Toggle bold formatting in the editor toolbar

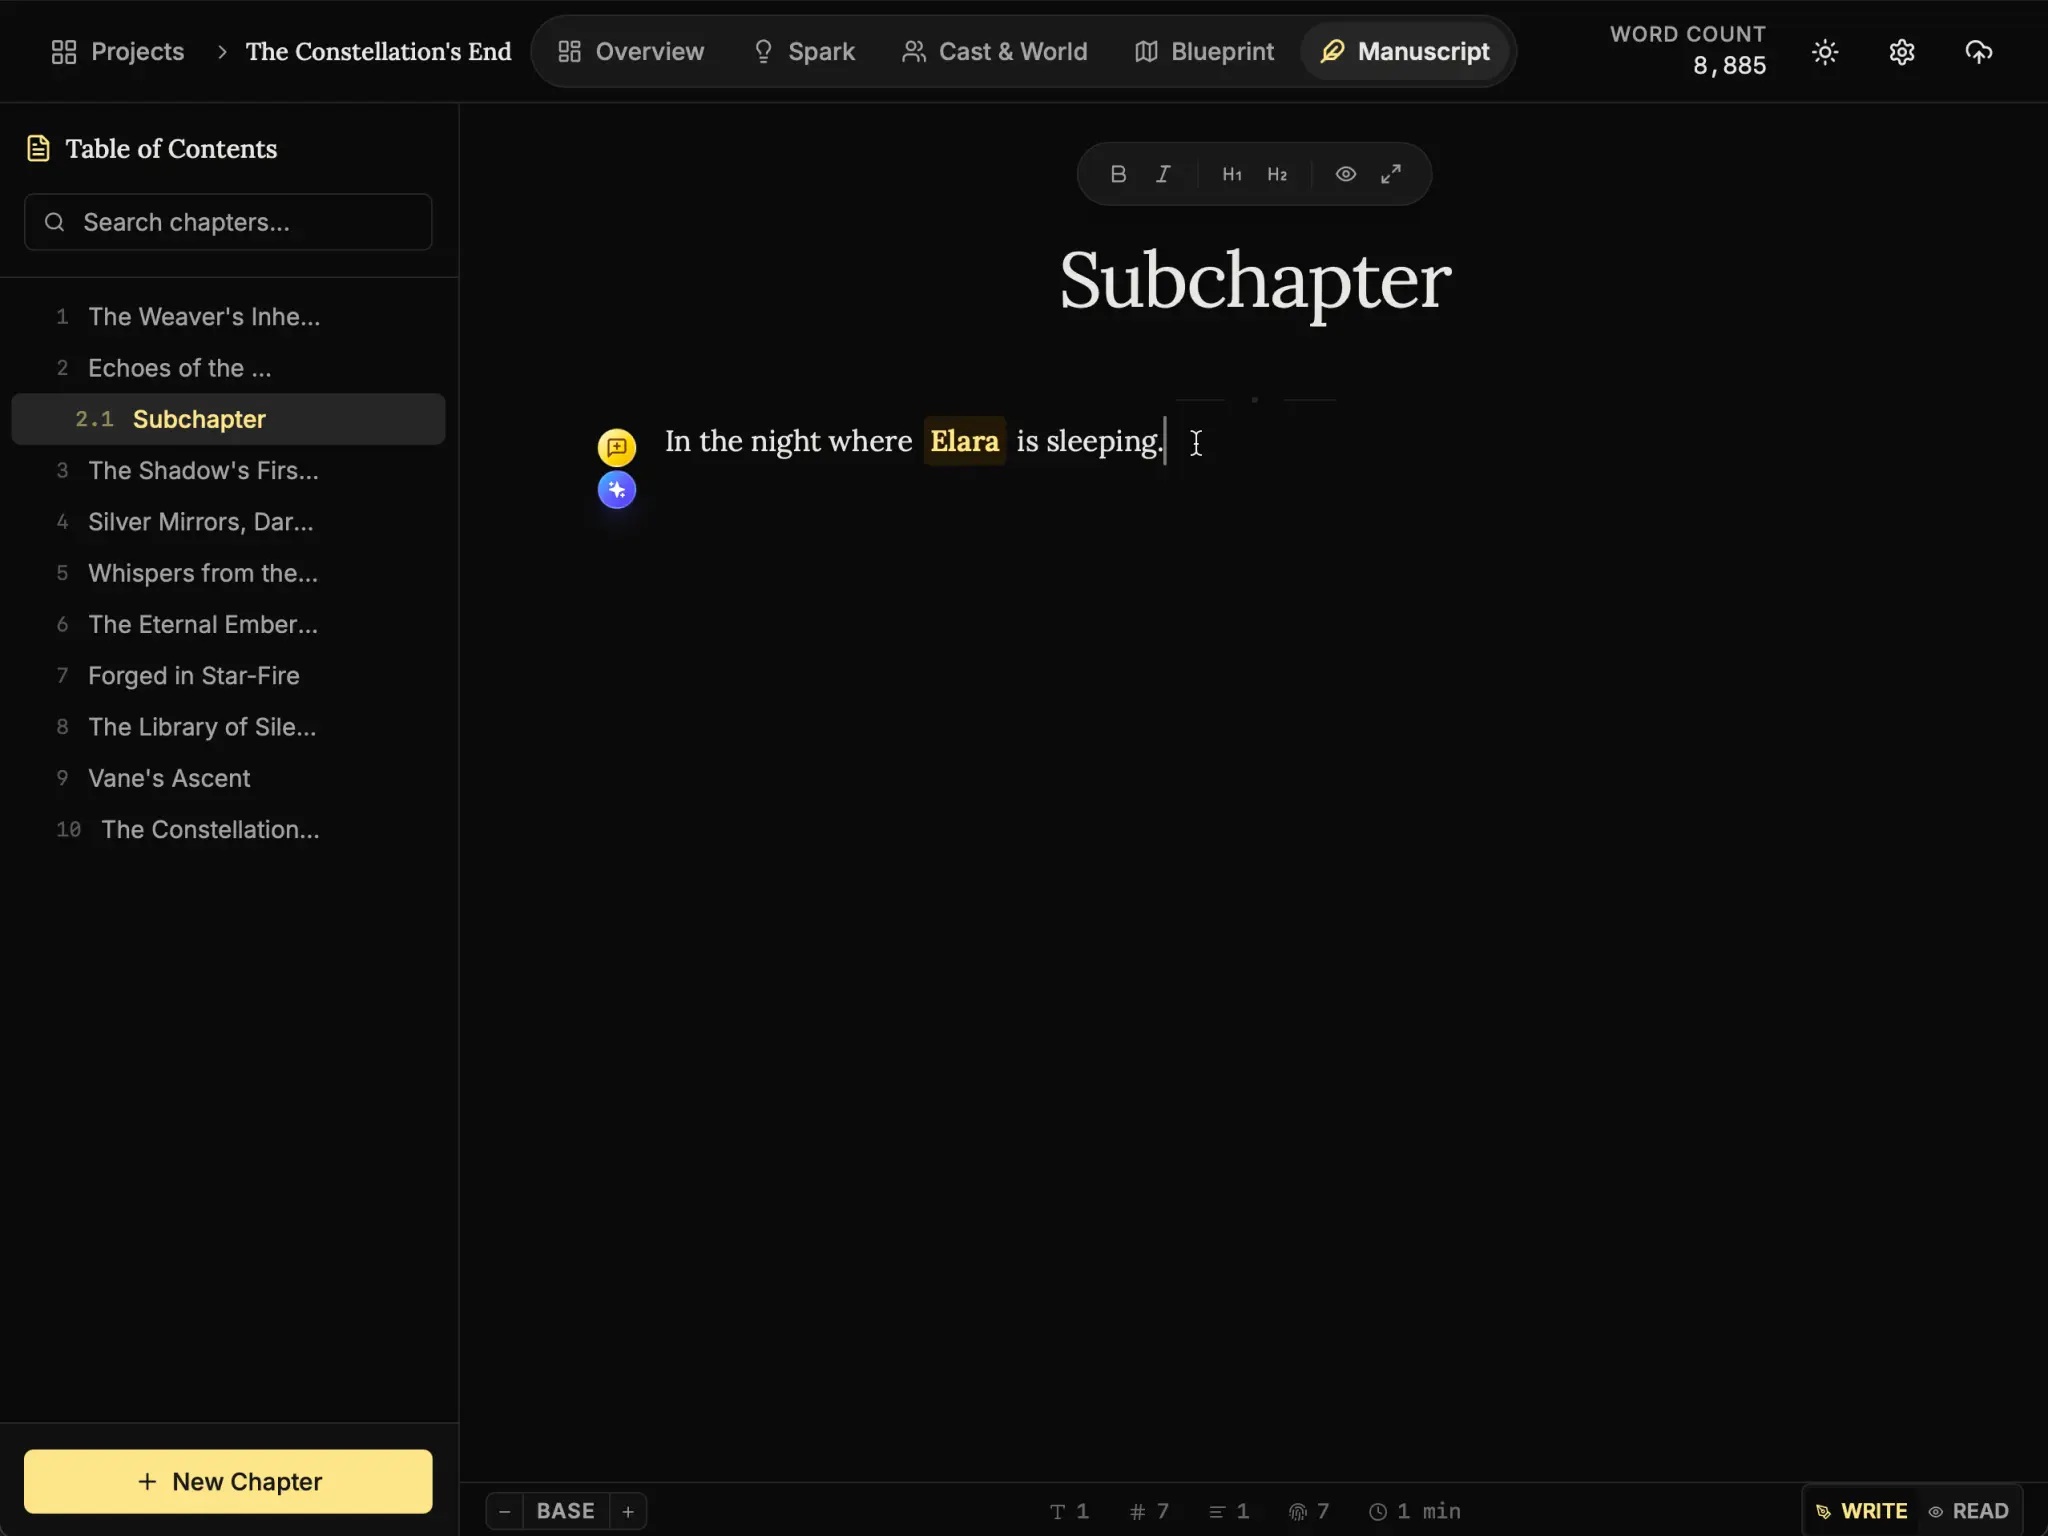[x=1117, y=173]
